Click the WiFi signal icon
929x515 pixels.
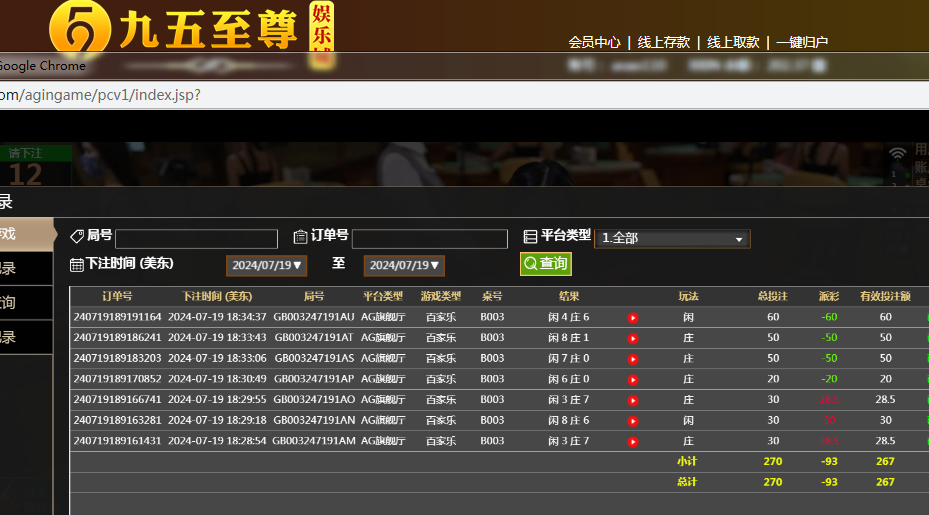point(897,154)
